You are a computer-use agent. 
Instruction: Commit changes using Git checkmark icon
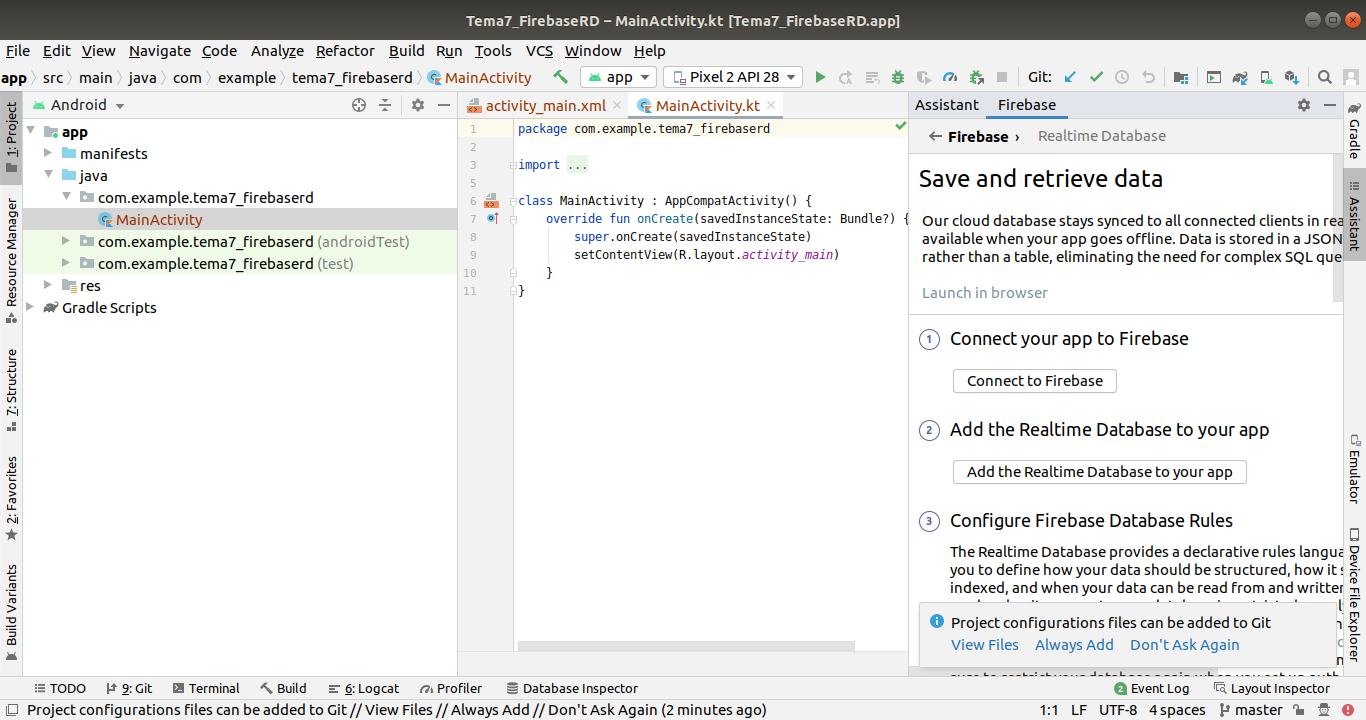point(1096,77)
